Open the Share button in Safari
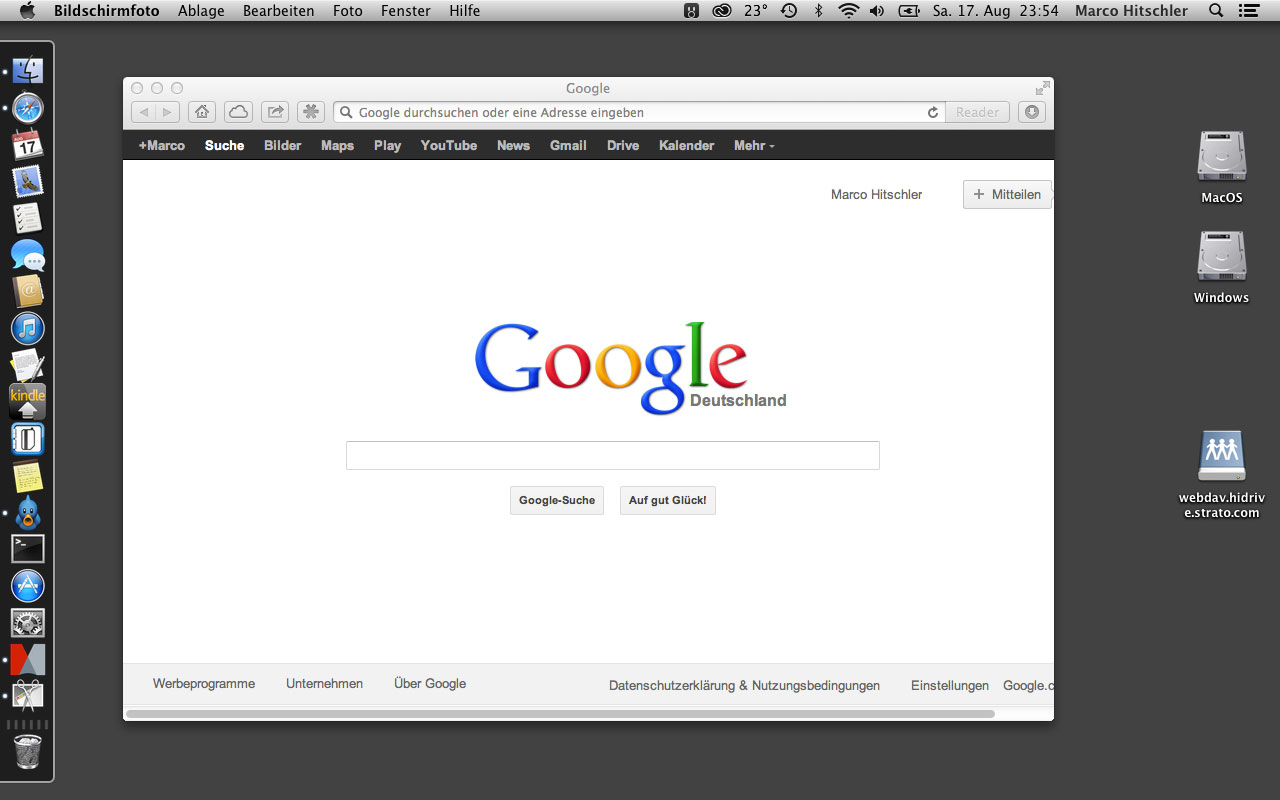The image size is (1280, 800). click(275, 112)
